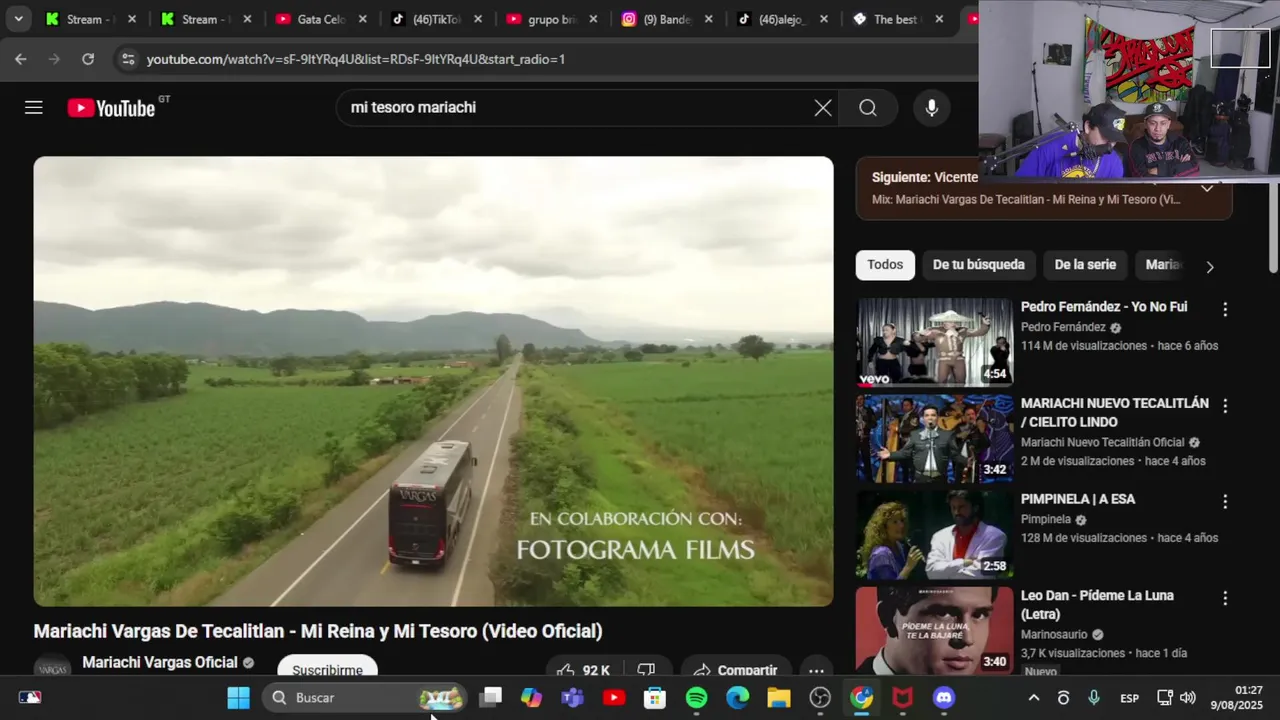1280x720 pixels.
Task: Open options for Leo Dan Pídeme La Luna
Action: click(x=1225, y=598)
